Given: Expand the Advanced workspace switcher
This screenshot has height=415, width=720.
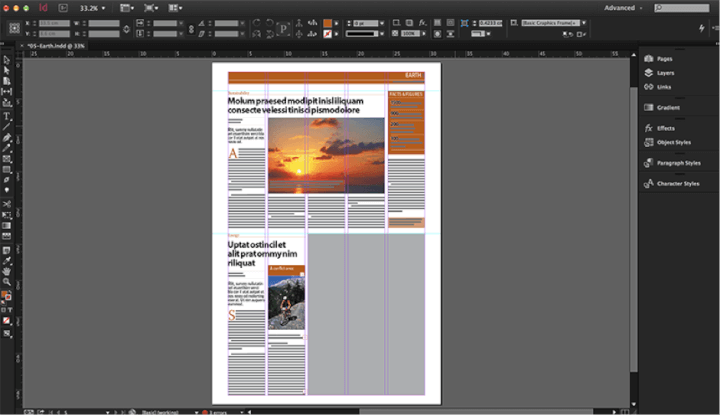Looking at the screenshot, I should coord(622,7).
